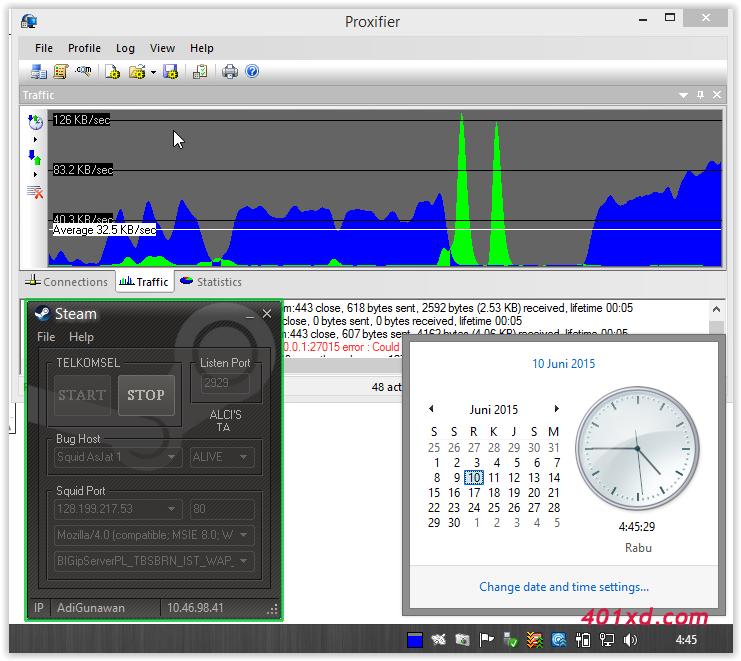Switch to the Statistics tab

210,282
